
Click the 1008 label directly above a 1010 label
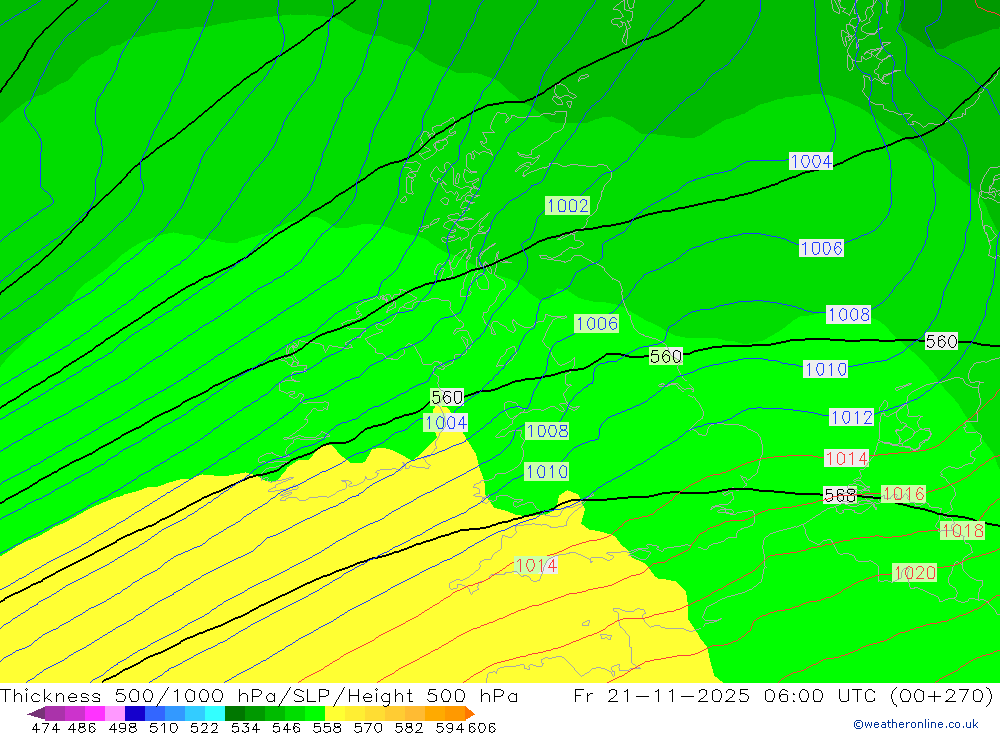547,431
